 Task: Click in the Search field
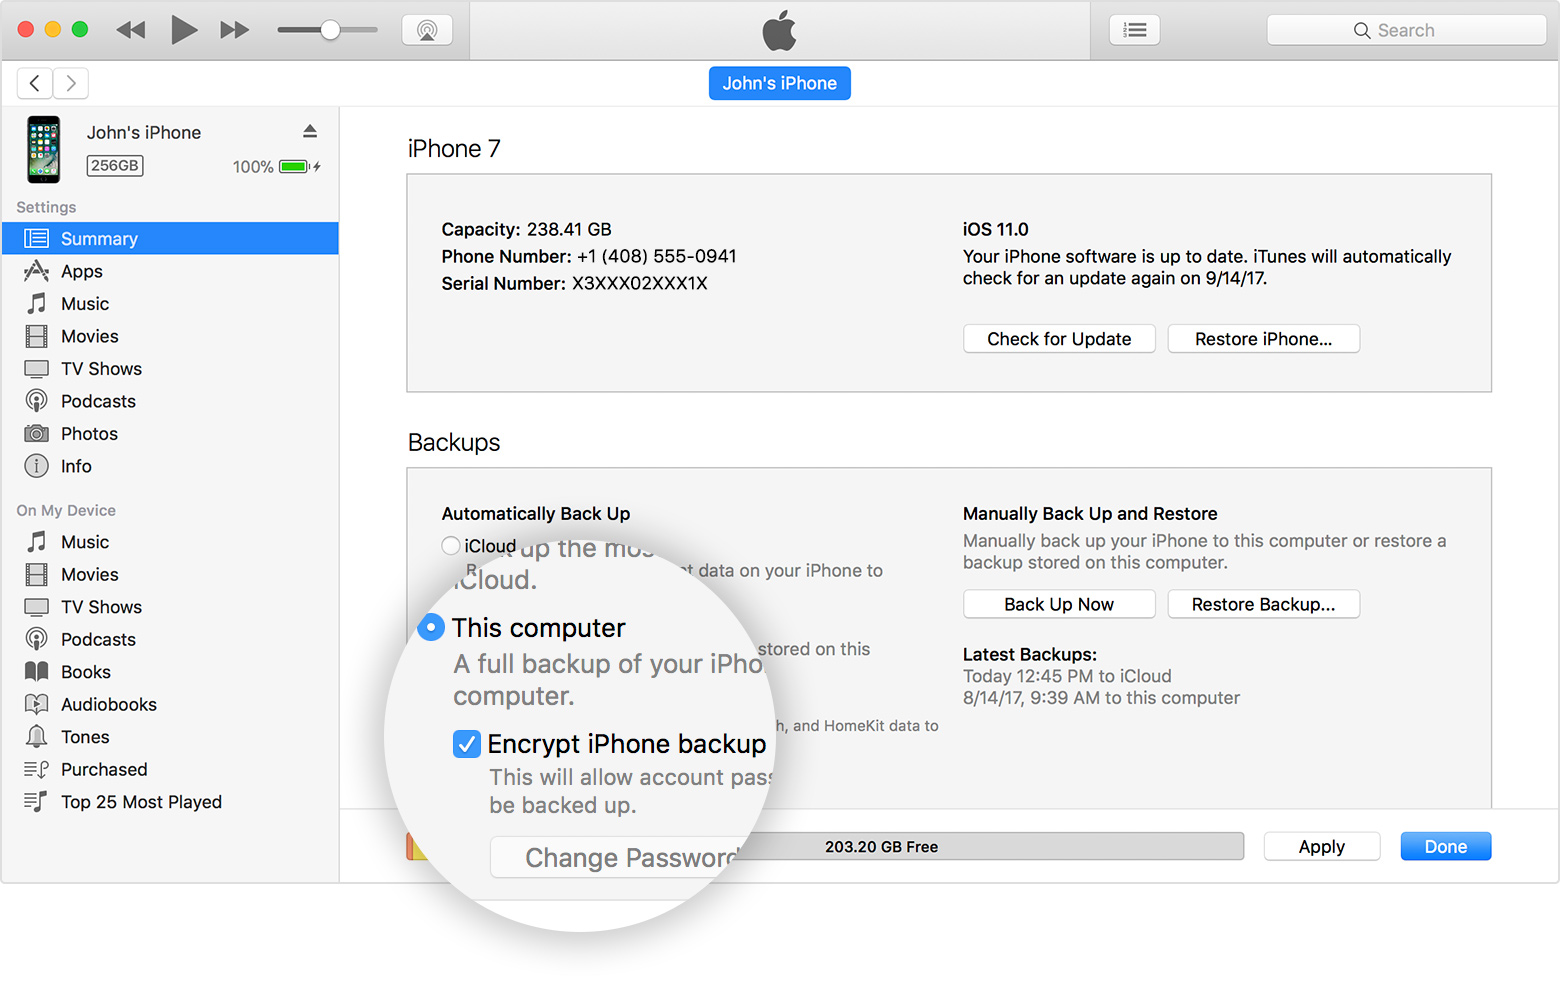pyautogui.click(x=1406, y=30)
